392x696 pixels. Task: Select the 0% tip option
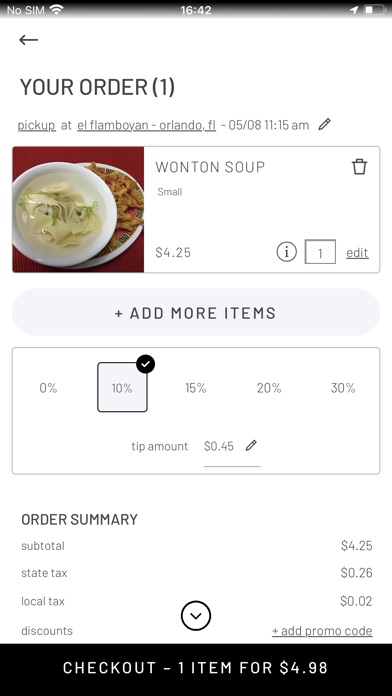[48, 388]
